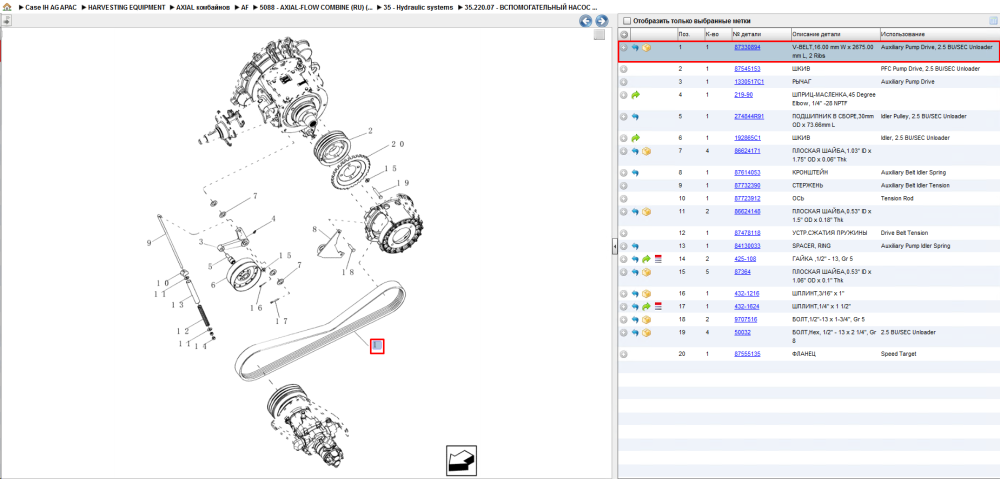The height and width of the screenshot is (479, 1000).
Task: Click the red list icon in row 14
Action: click(659, 260)
